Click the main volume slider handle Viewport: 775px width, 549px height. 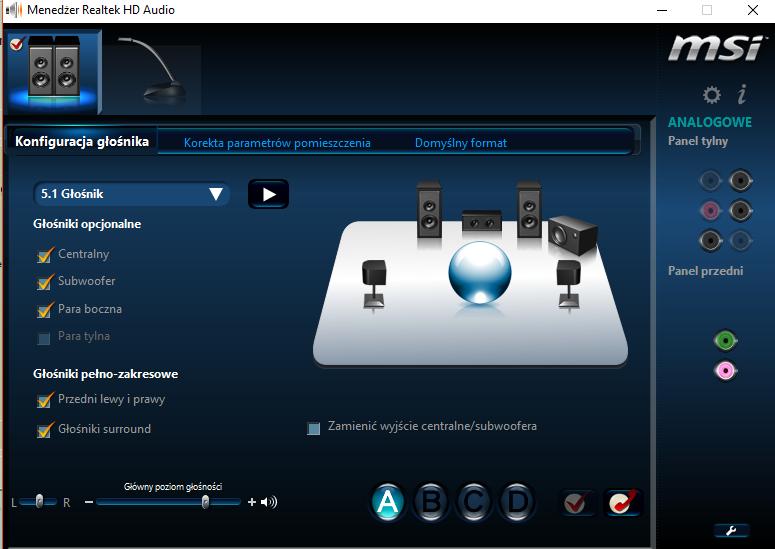pos(205,502)
